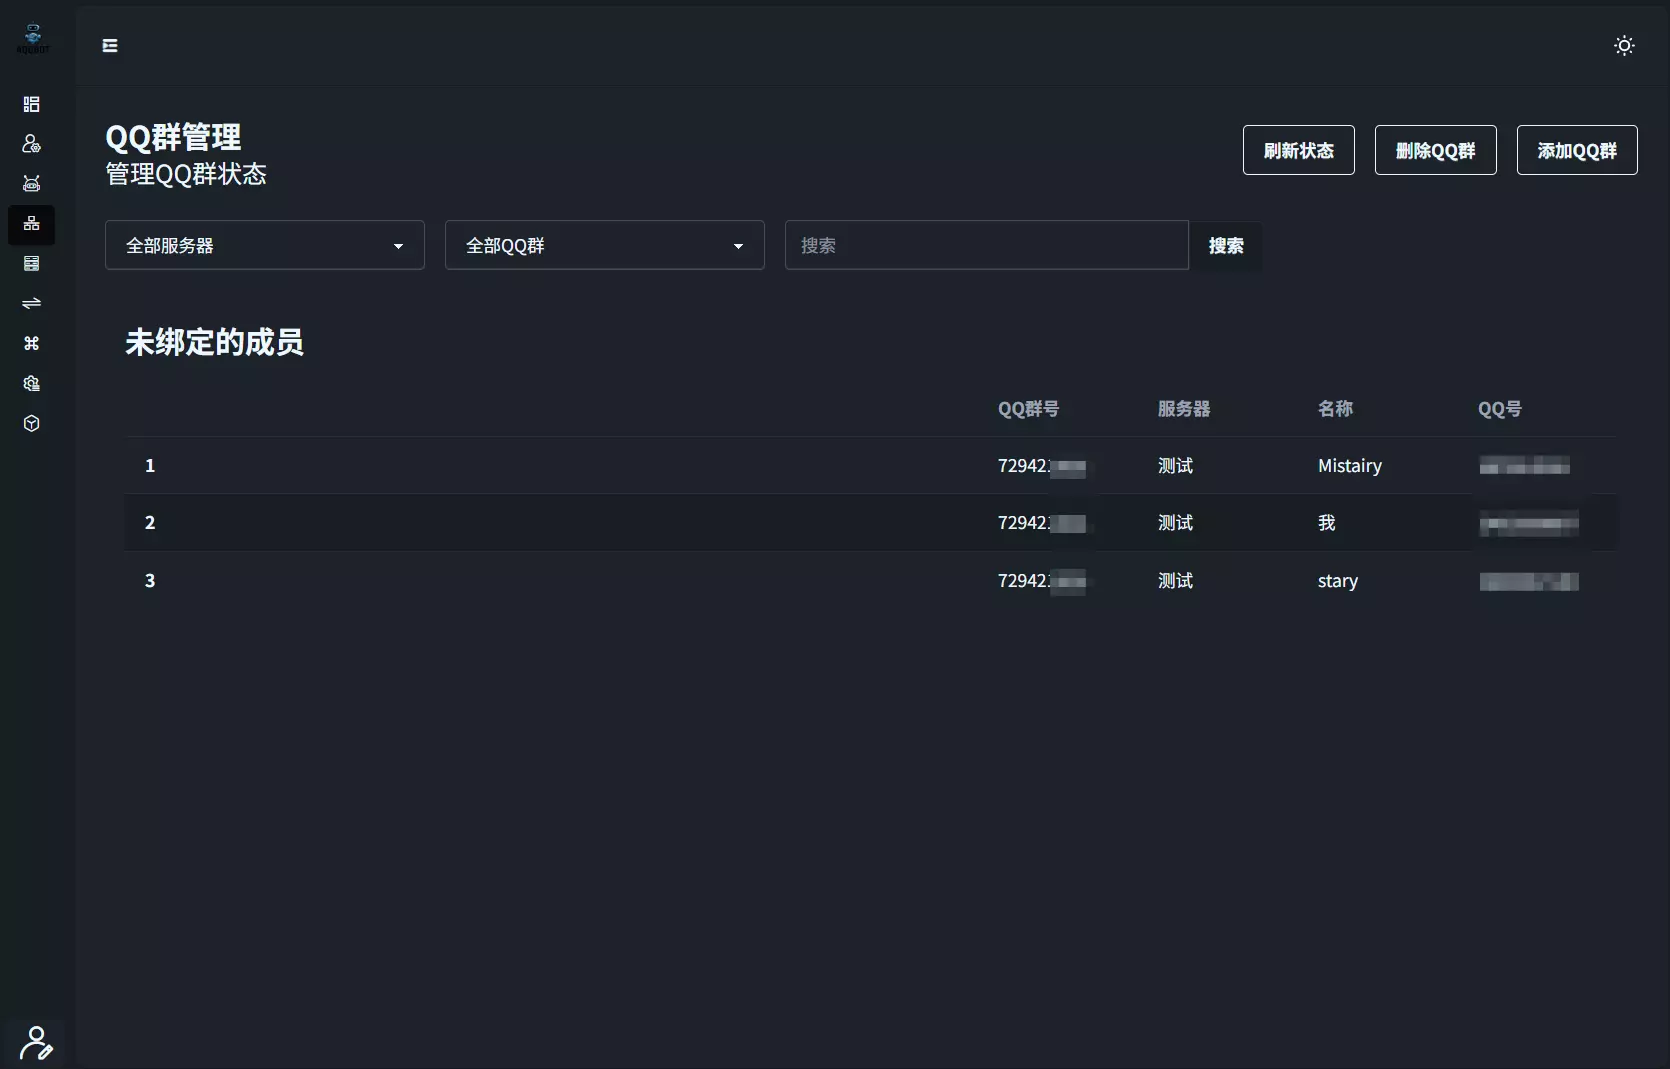1670x1069 pixels.
Task: Toggle light theme with the sun icon
Action: pos(1624,45)
